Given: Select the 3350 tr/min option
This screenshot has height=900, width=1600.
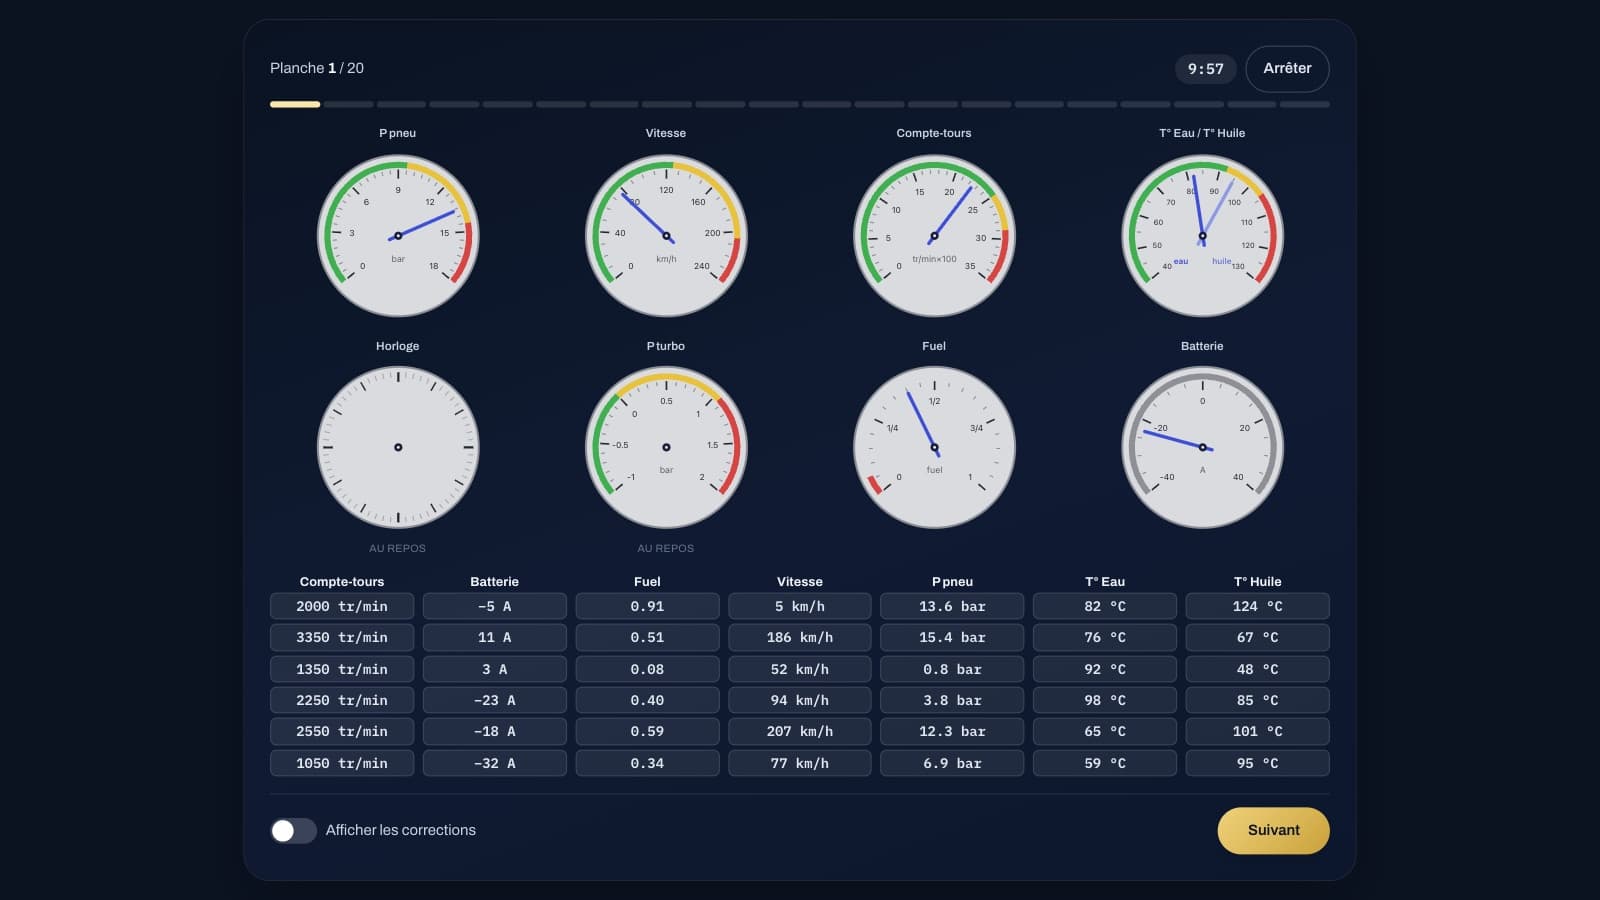Looking at the screenshot, I should coord(342,637).
